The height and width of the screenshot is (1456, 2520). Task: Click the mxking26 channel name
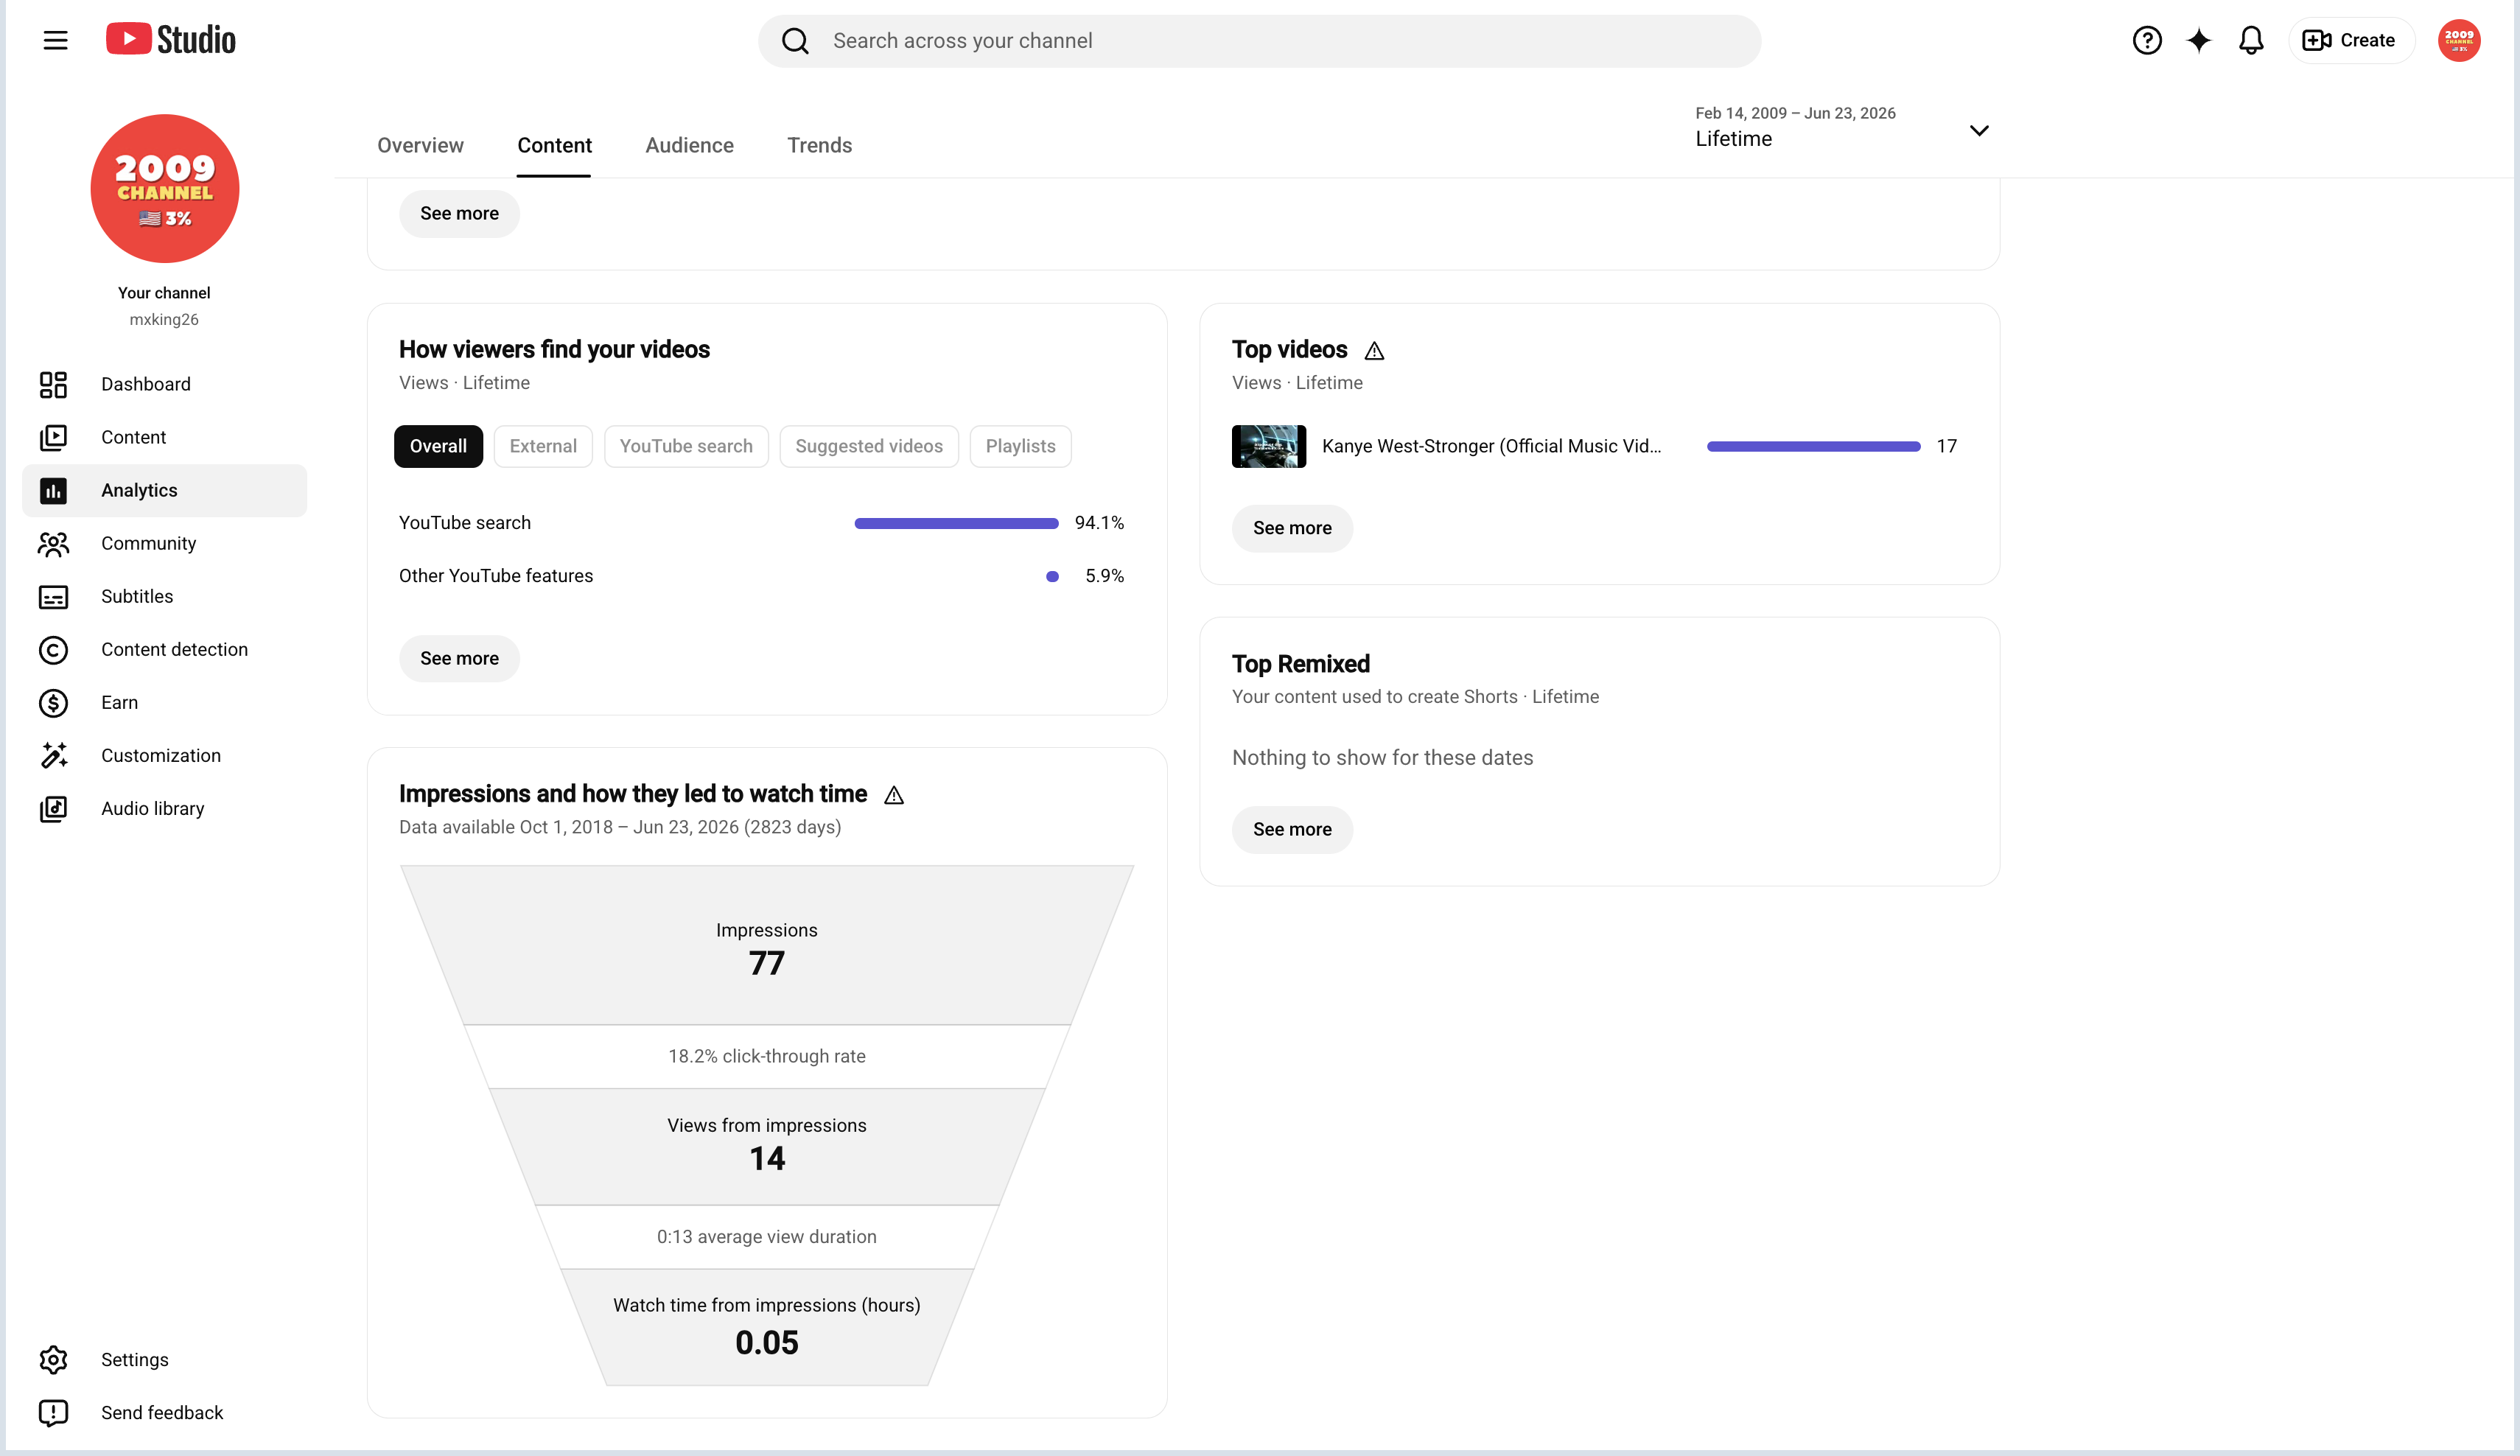point(164,320)
